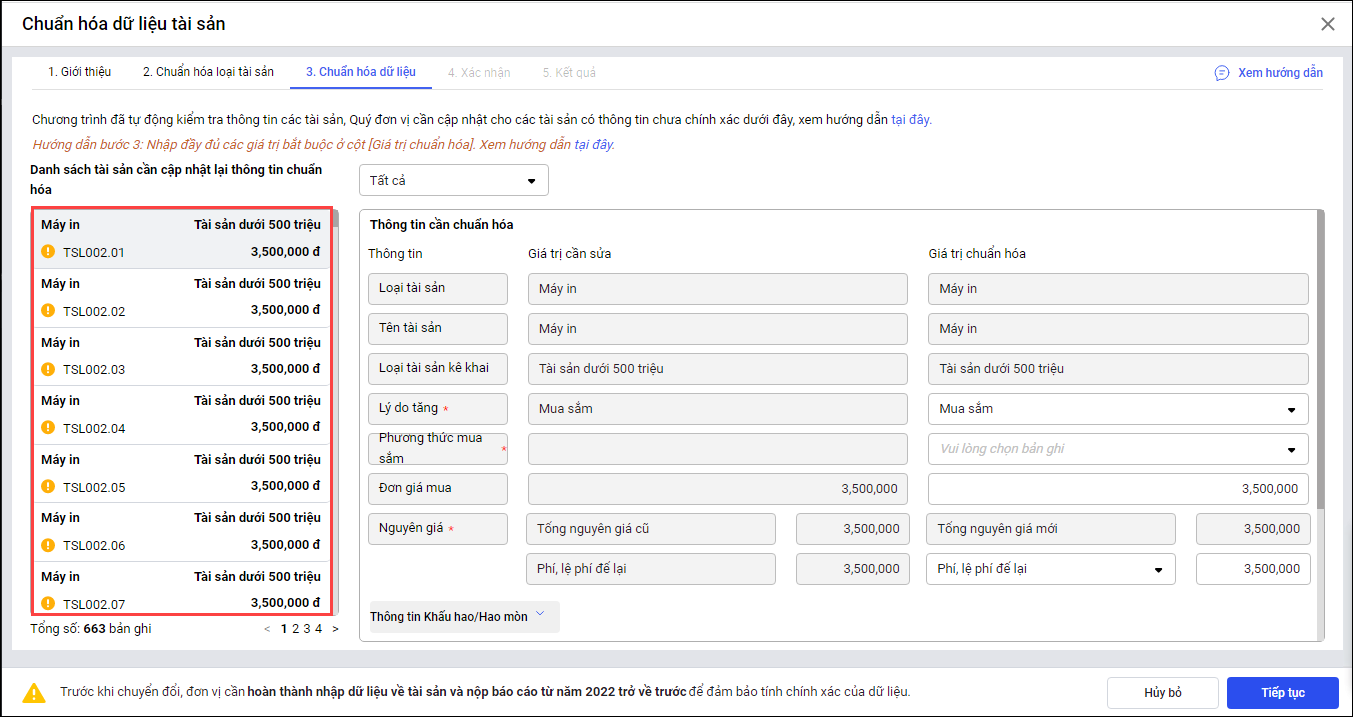Switch to 1. Giới thiệu tab
Viewport: 1353px width, 717px height.
[x=80, y=72]
